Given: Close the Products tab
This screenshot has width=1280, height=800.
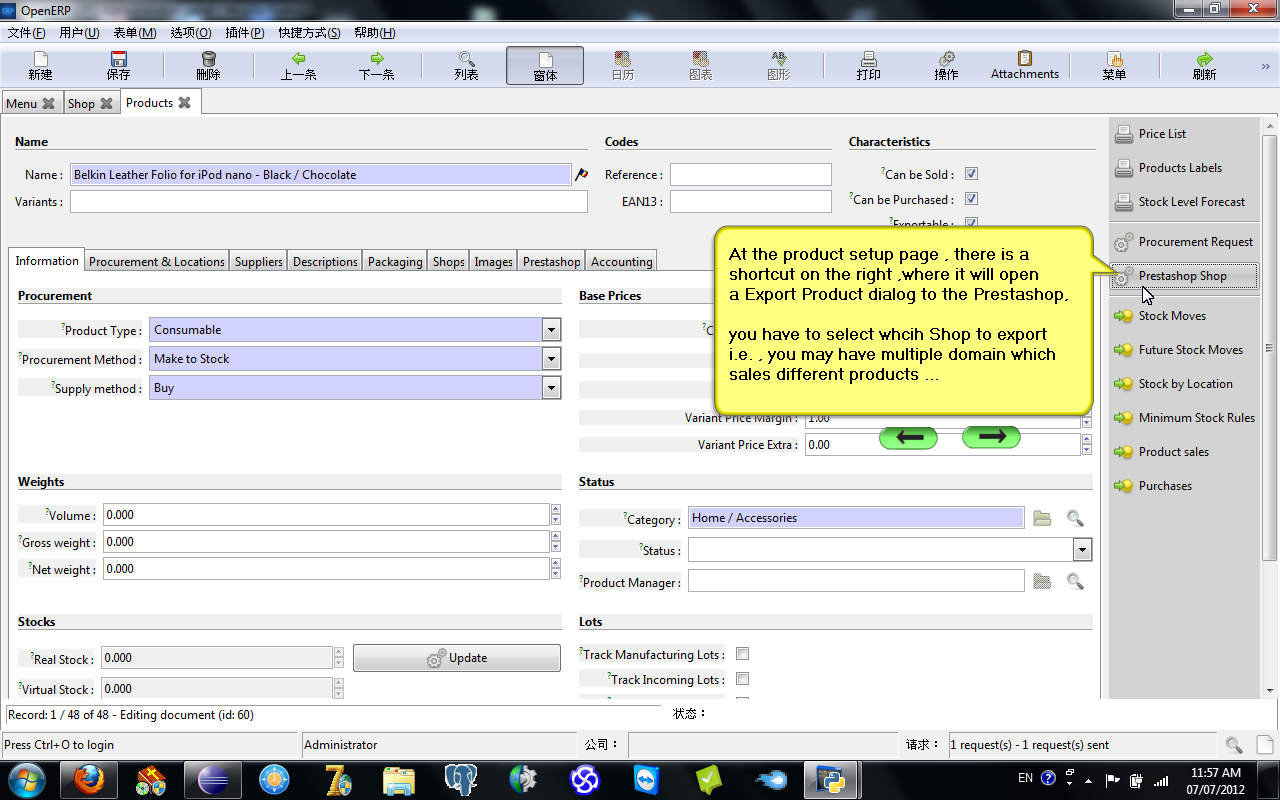Looking at the screenshot, I should [x=185, y=103].
